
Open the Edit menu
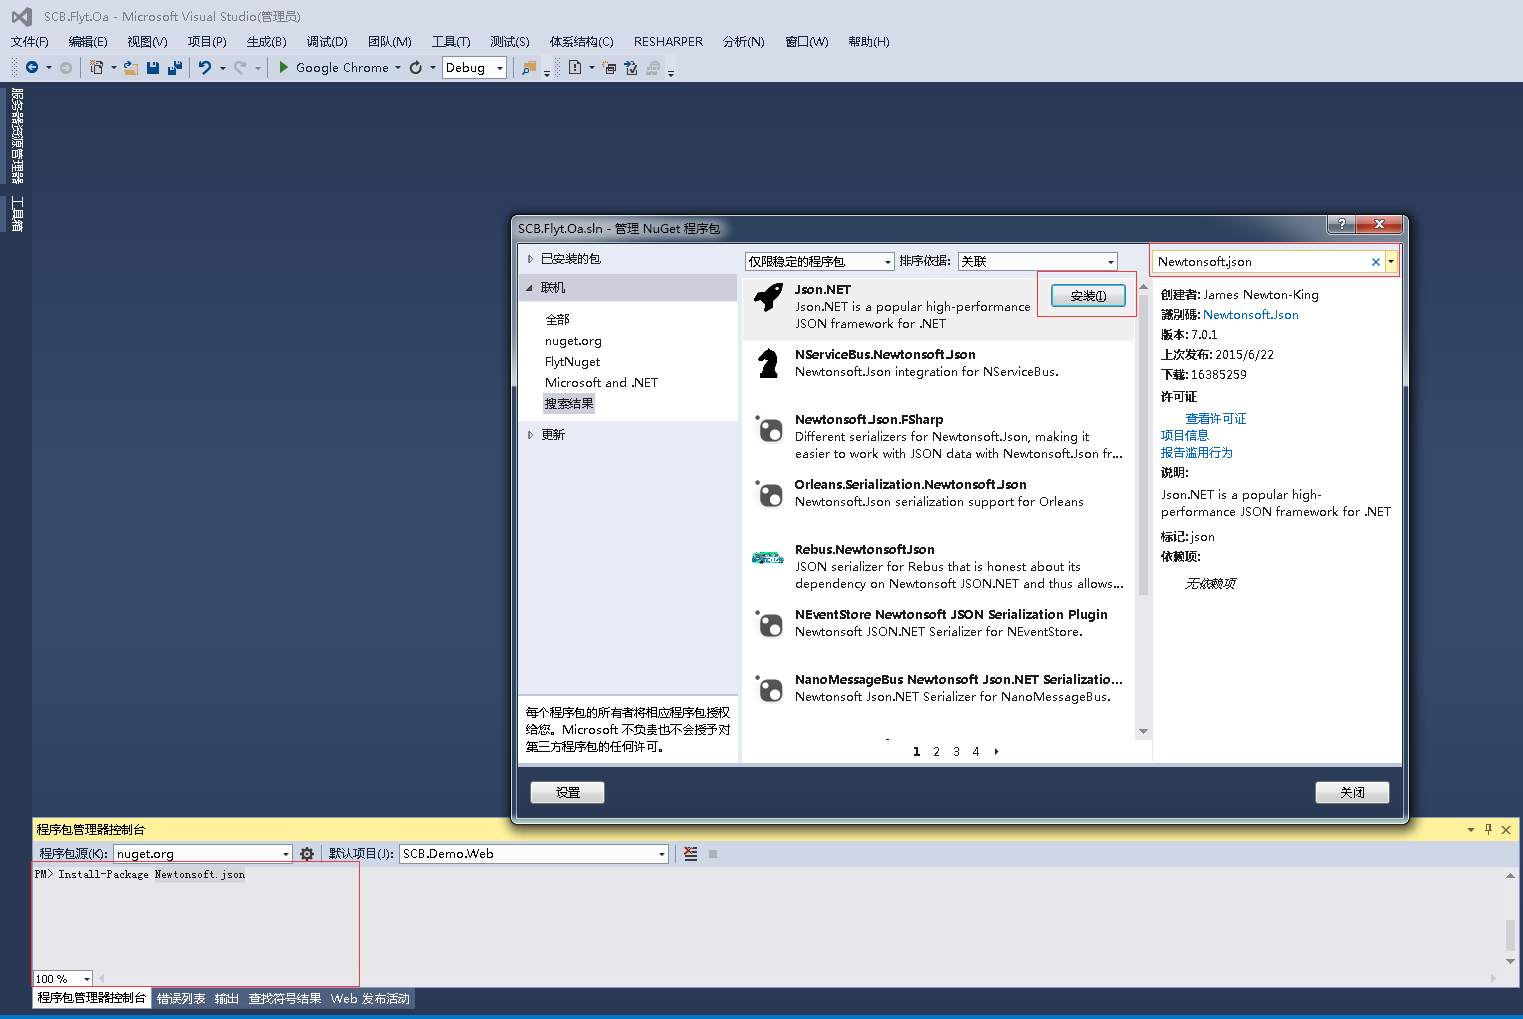pyautogui.click(x=88, y=42)
